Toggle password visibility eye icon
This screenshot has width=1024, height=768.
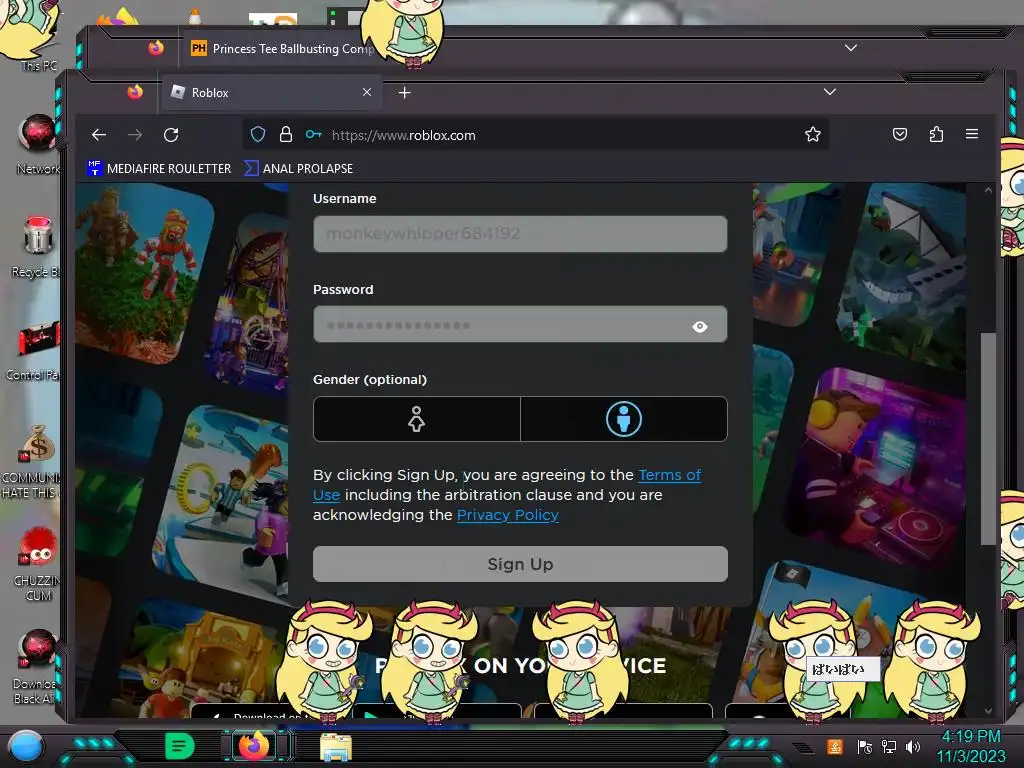coord(699,326)
